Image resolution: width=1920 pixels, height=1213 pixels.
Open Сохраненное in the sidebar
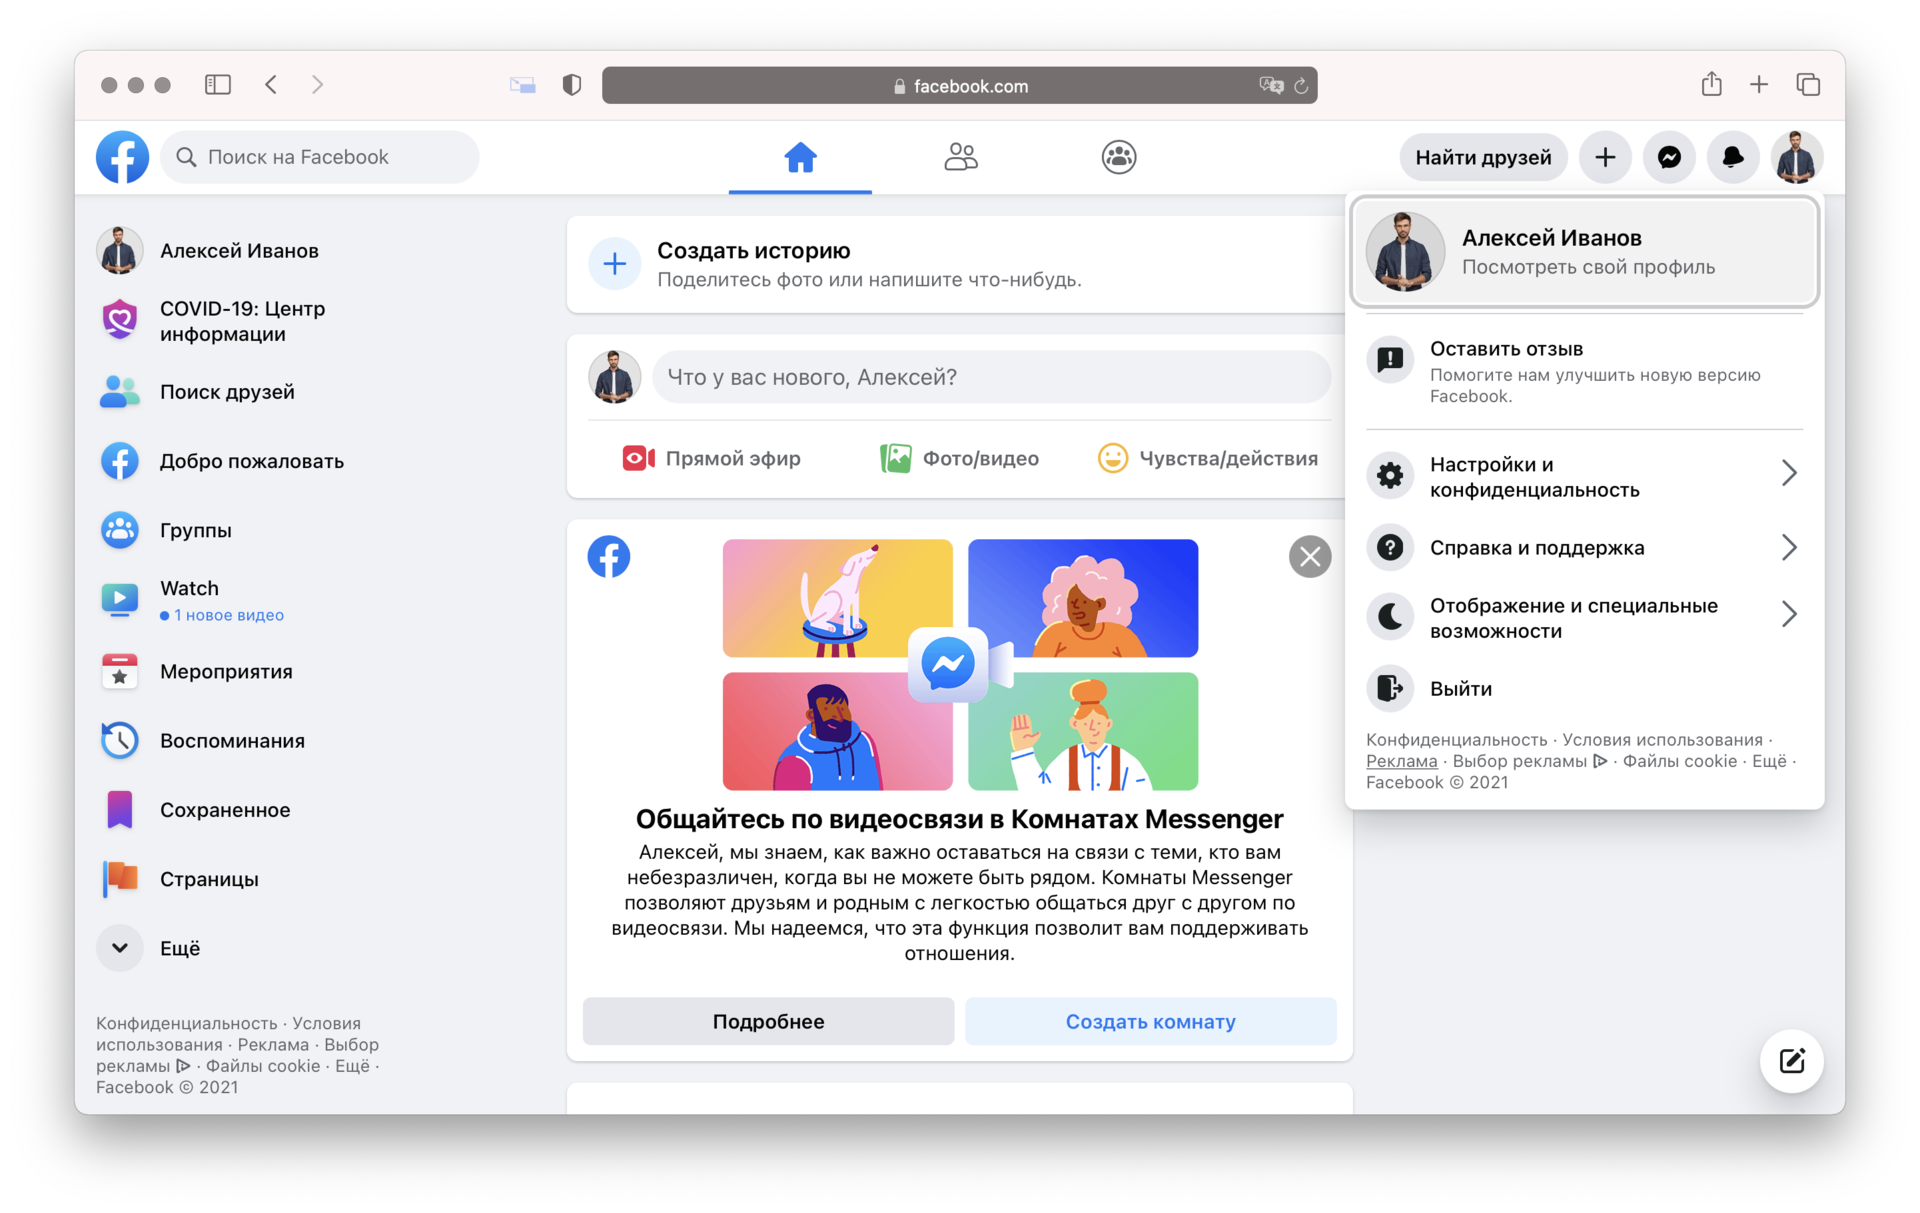(x=196, y=810)
